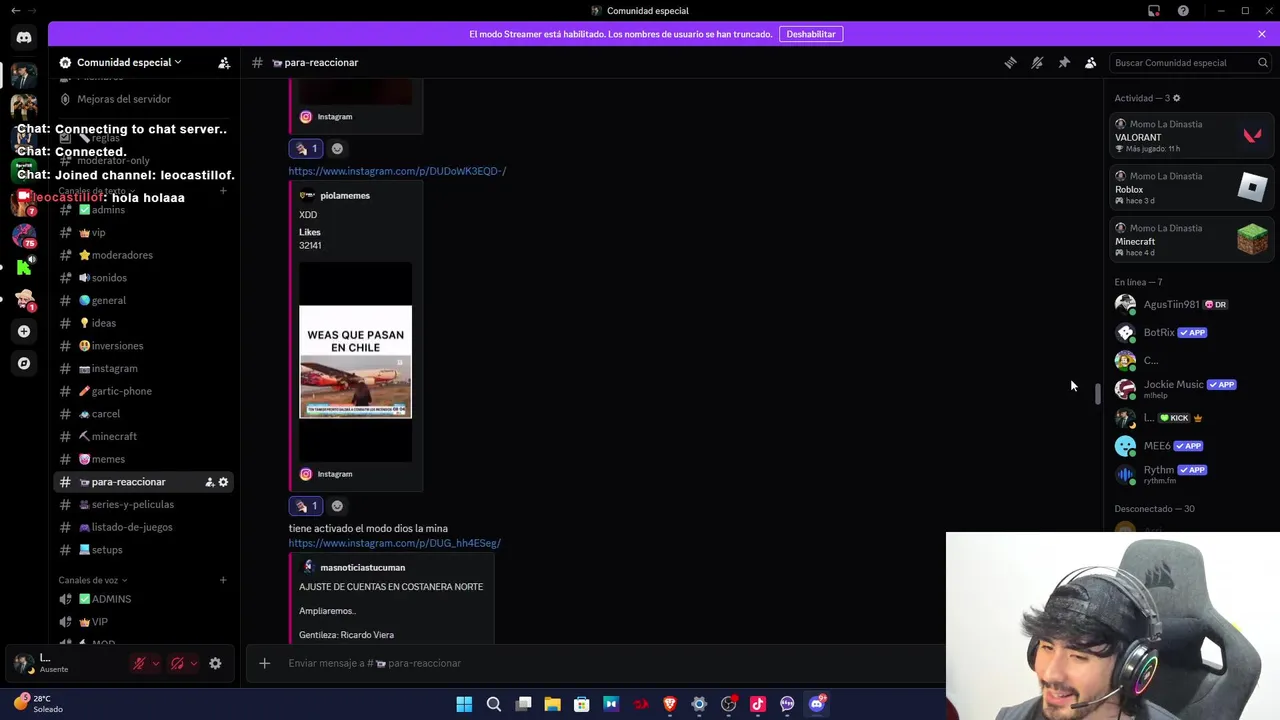Open Roblox activity card

[1192, 188]
